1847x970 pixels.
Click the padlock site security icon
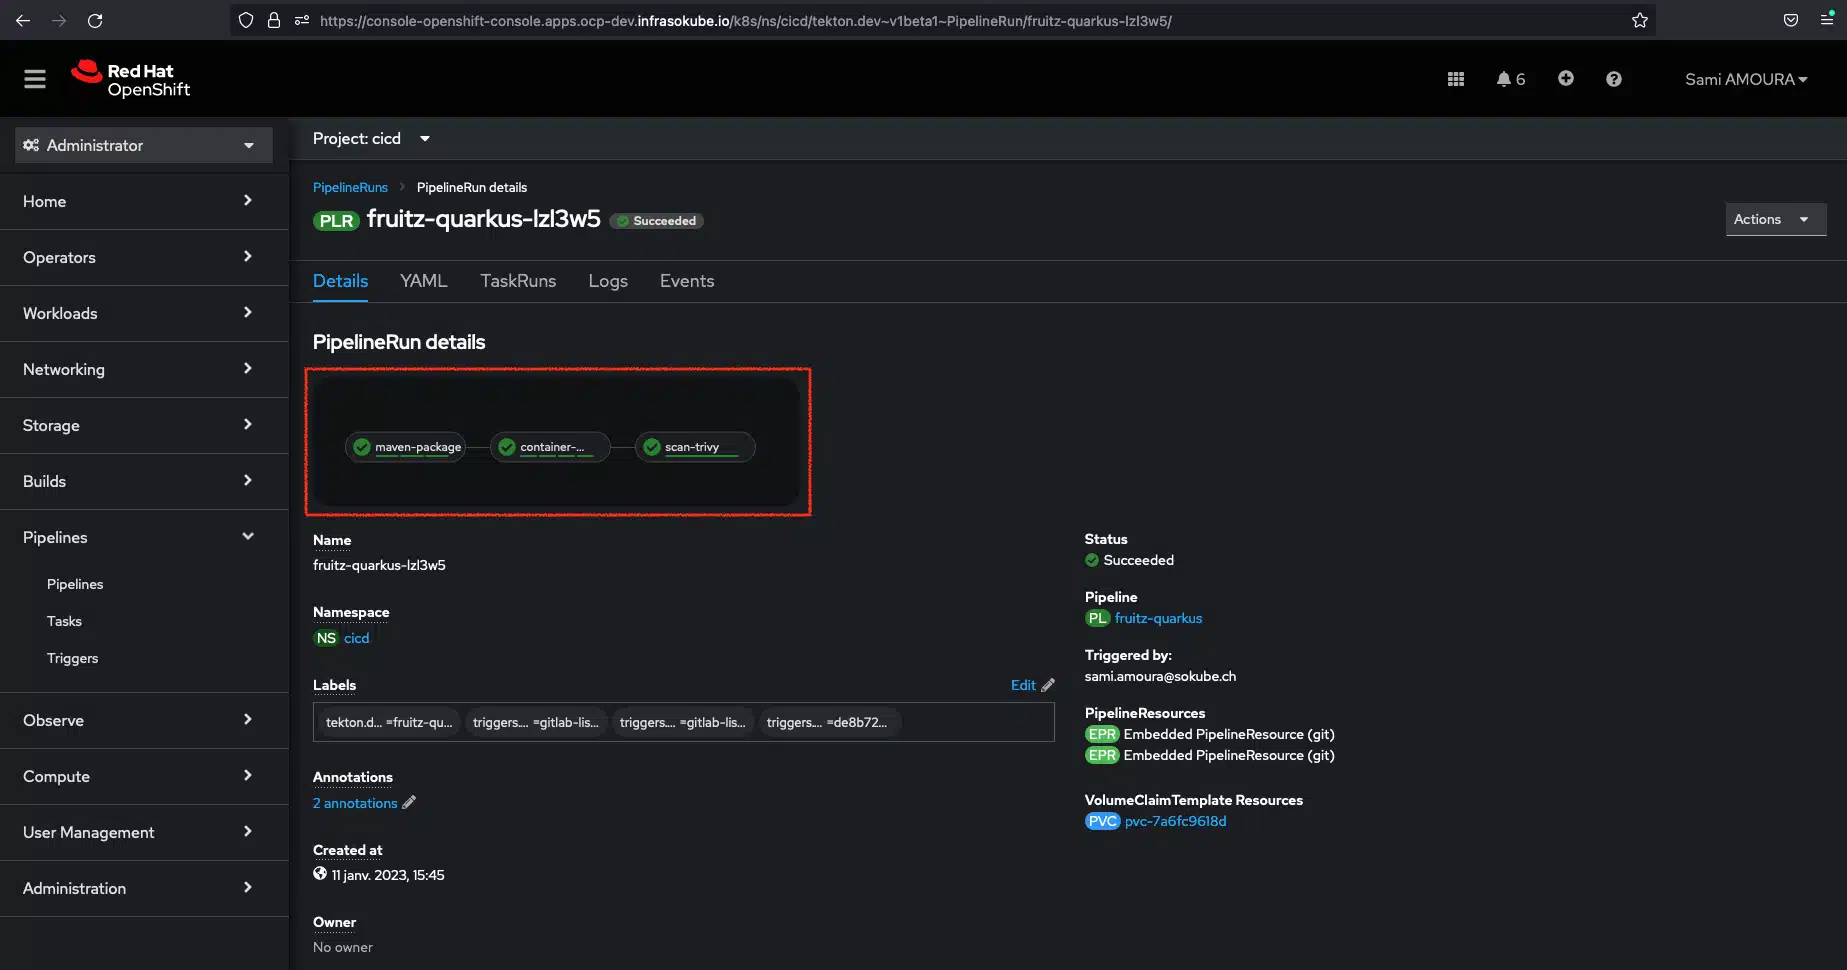[273, 20]
